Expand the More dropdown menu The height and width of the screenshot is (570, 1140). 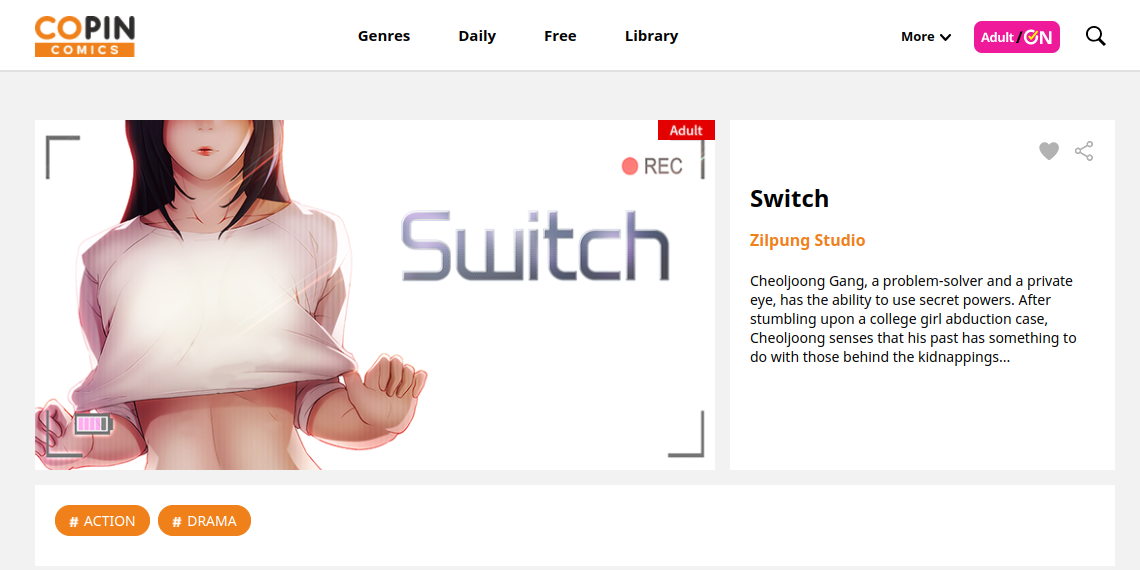(x=926, y=36)
